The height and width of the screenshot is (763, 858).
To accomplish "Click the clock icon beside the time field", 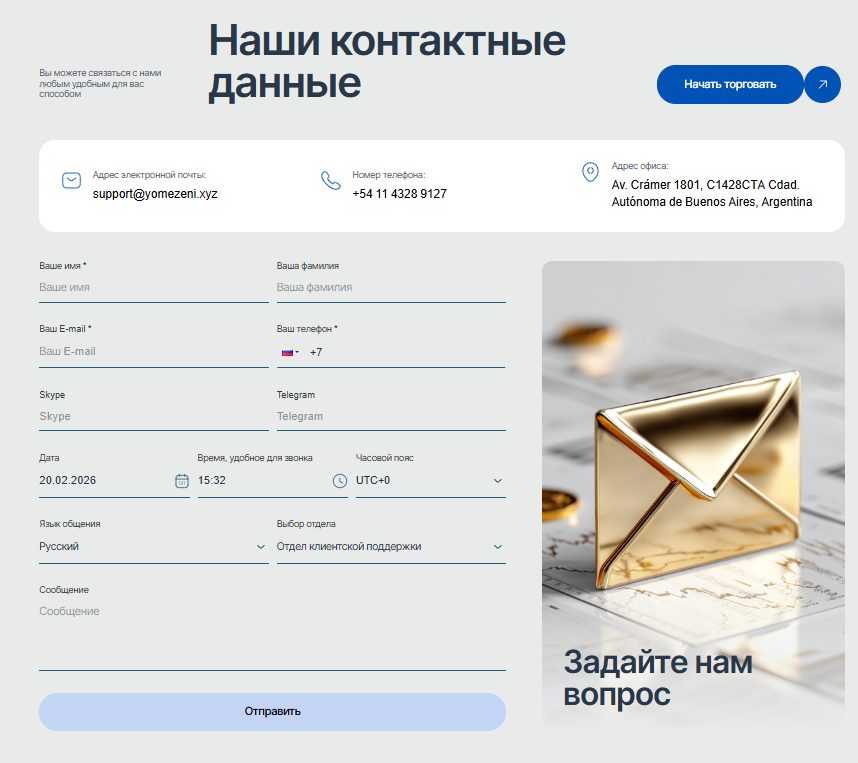I will [x=341, y=481].
